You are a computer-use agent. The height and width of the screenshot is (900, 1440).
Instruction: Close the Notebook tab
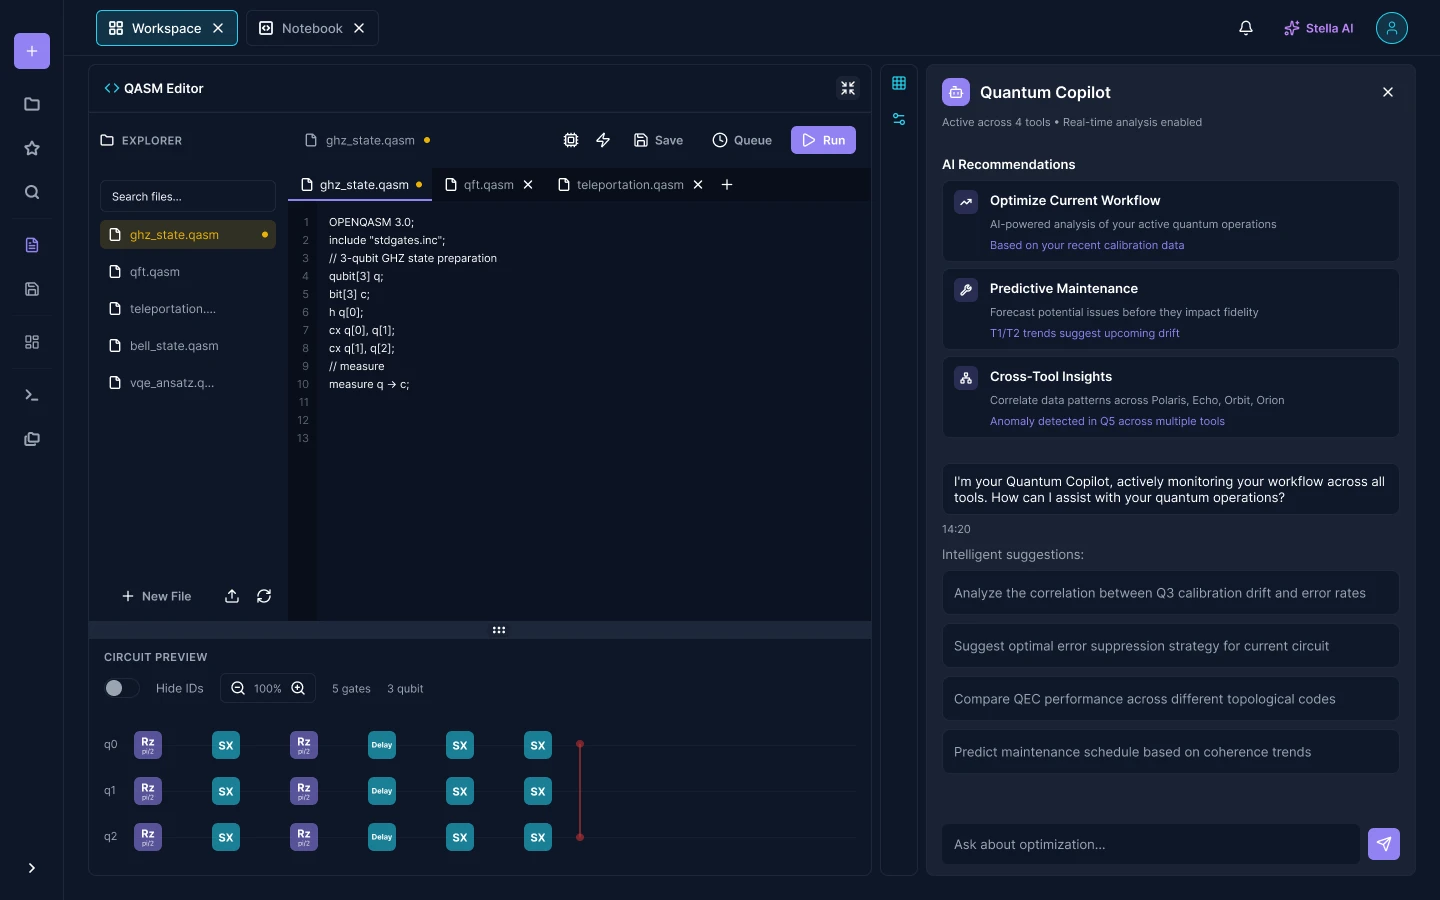[359, 28]
